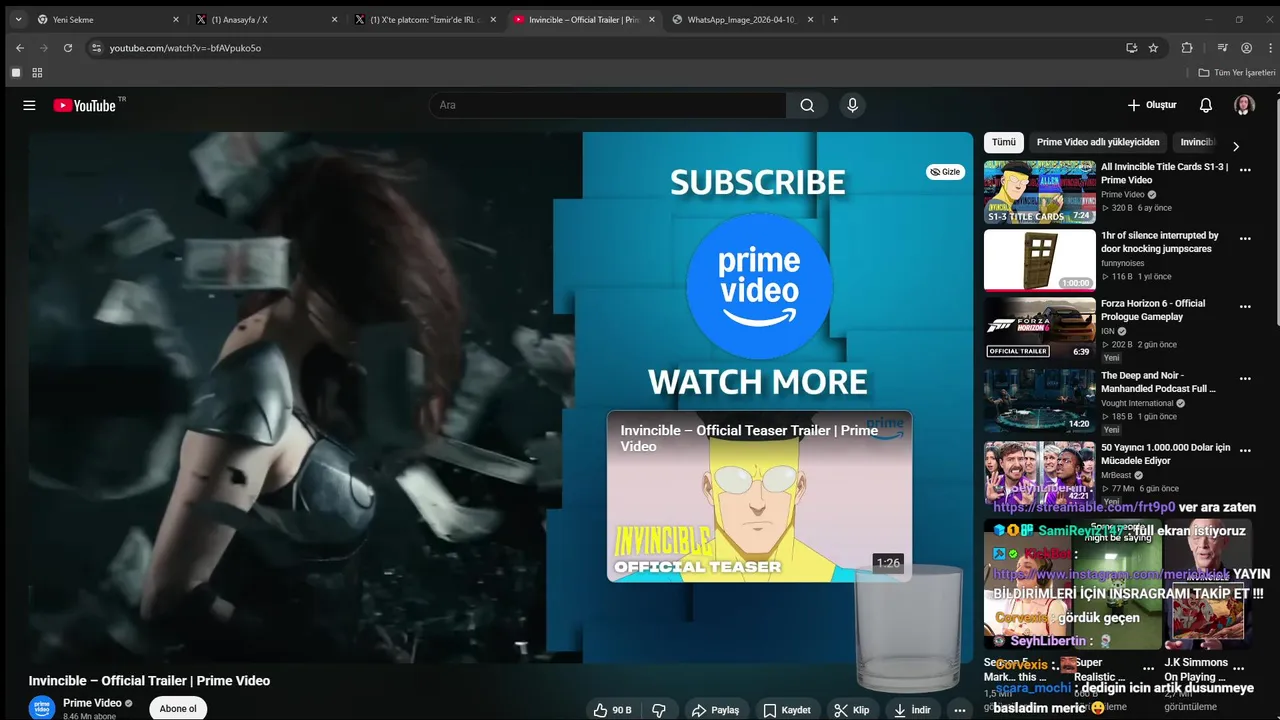Subscribe with the Abone ol button
The image size is (1280, 720).
coord(178,709)
